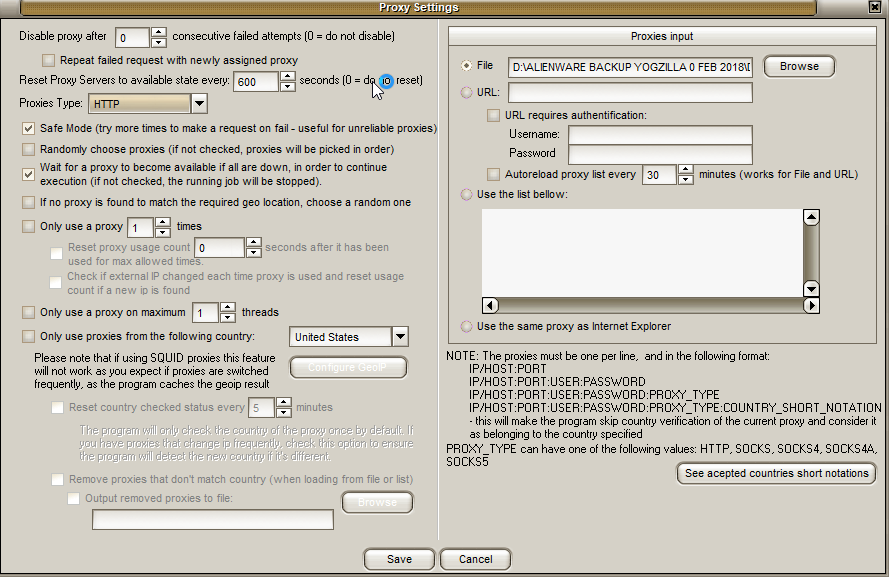Enable Only use proxies from following country

pyautogui.click(x=28, y=337)
